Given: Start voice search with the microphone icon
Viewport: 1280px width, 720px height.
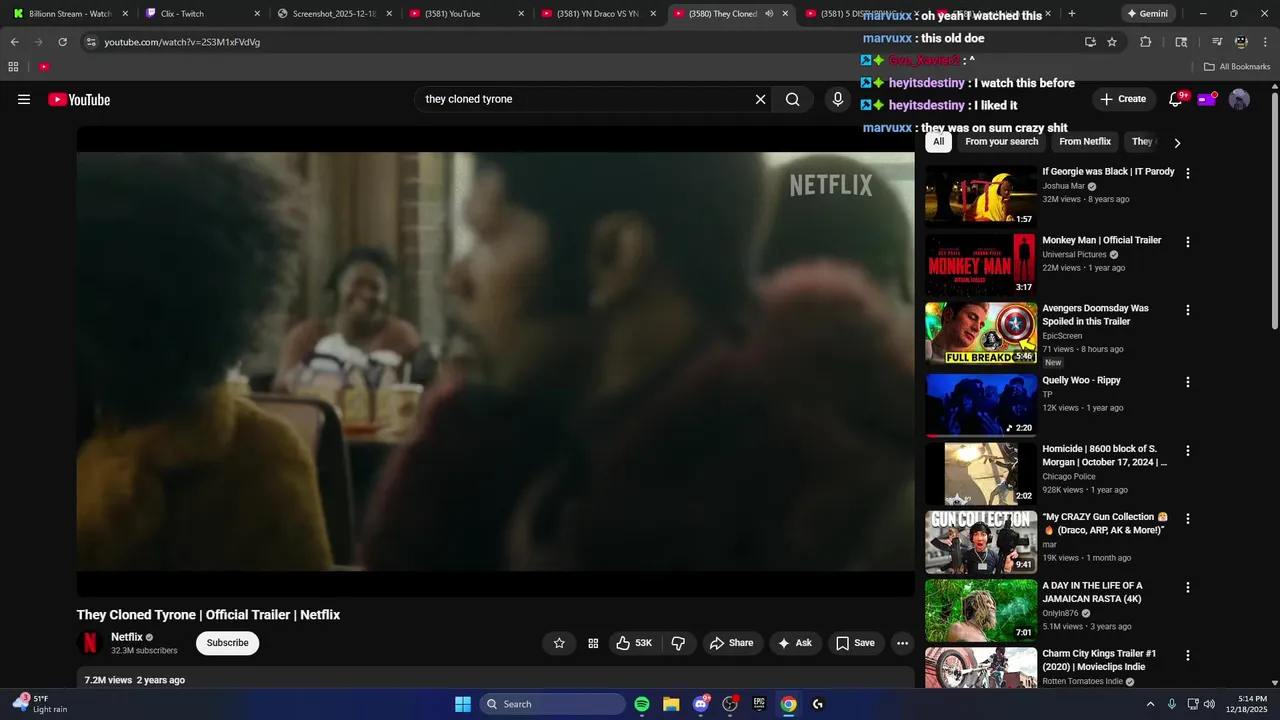Looking at the screenshot, I should [x=838, y=99].
